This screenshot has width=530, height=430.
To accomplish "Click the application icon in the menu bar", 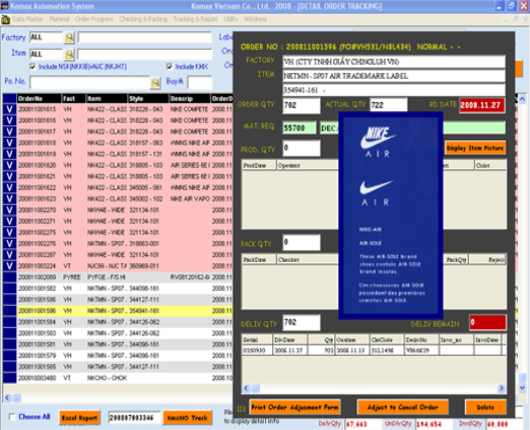I will click(x=5, y=20).
